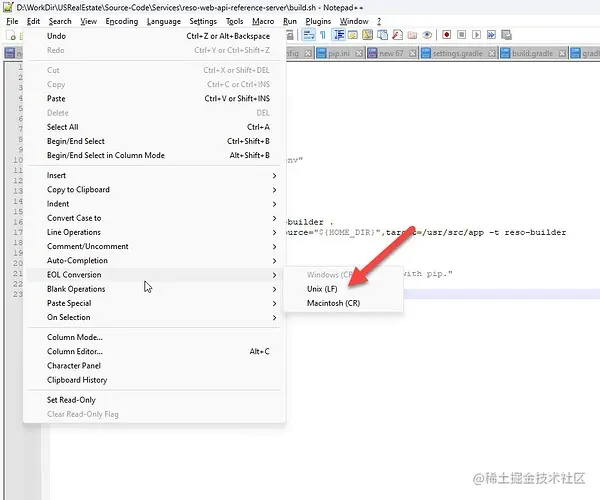Close the settings.gradle tab
600x500 pixels.
tap(492, 54)
